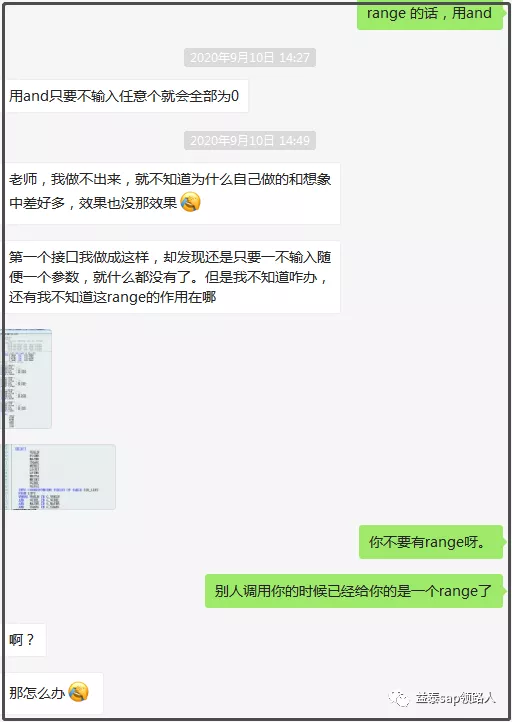The width and height of the screenshot is (512, 722).
Task: Click the blue SELECT keyword in the code image
Action: 21,449
